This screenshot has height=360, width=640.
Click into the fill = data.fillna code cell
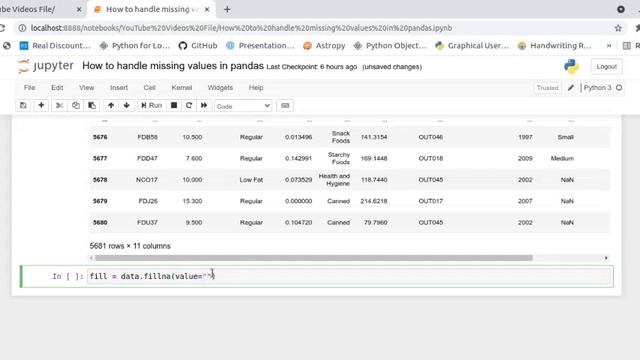(349, 276)
